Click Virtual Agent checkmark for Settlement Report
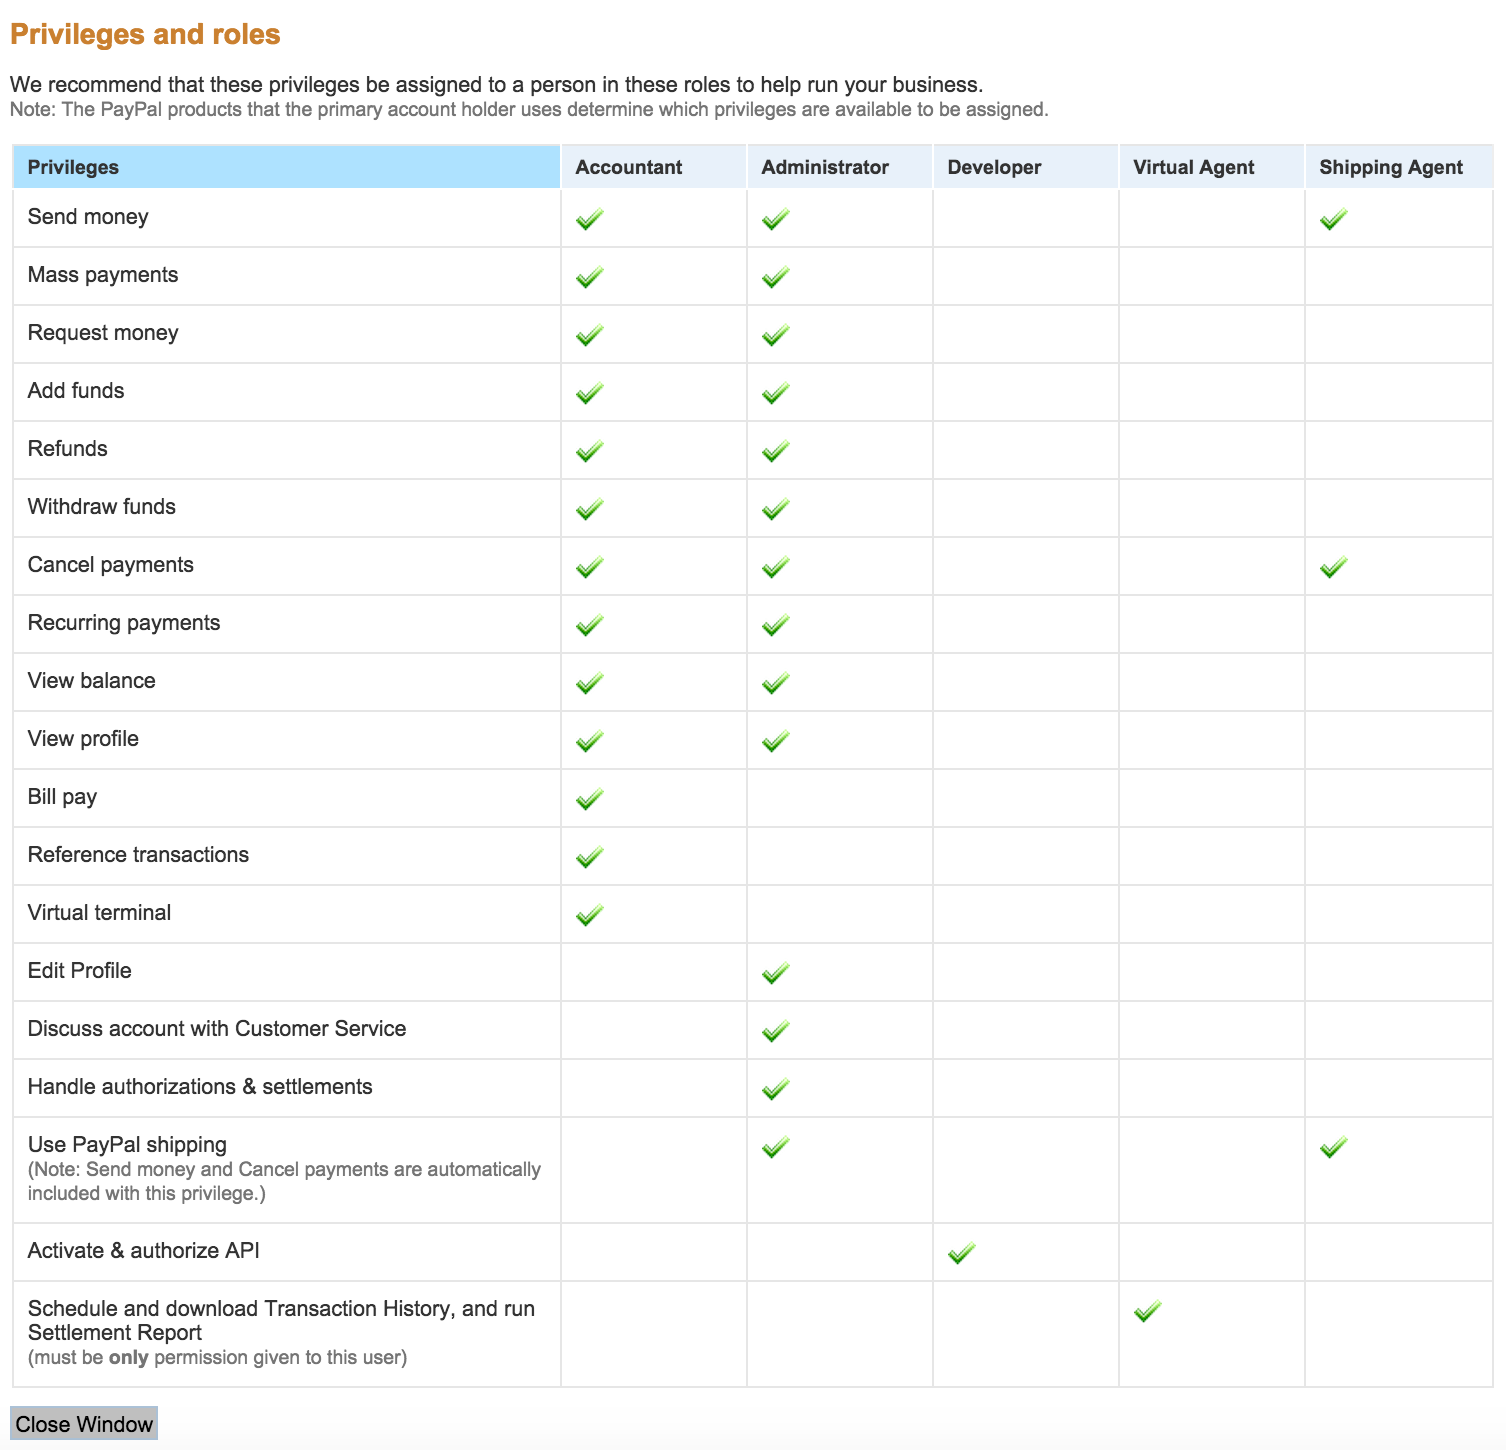Screen dimensions: 1506x1450 [1148, 1311]
